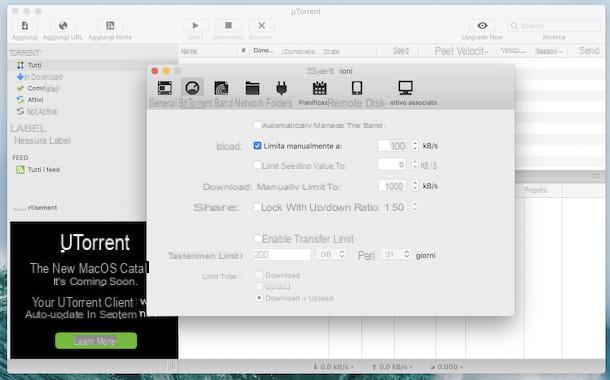This screenshot has width=610, height=380.
Task: Sort by the Send column header
Action: tap(589, 51)
